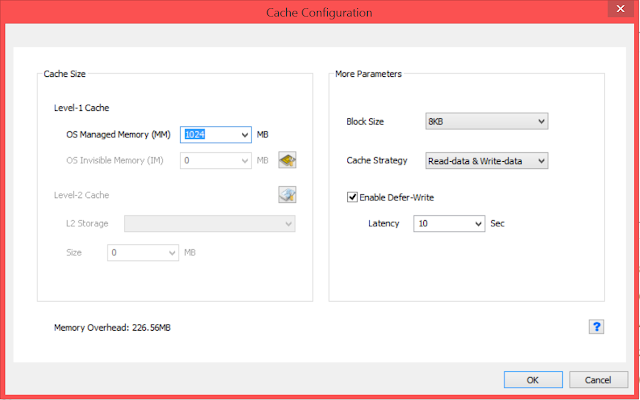Toggle the Enable Defer-Write checkbox
The width and height of the screenshot is (640, 400).
tap(352, 197)
